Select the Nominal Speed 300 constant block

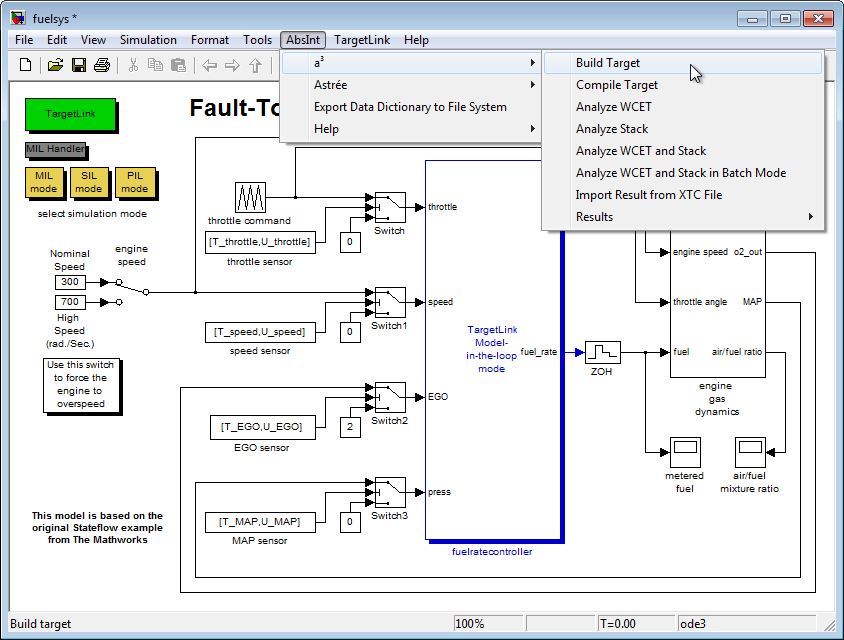click(70, 282)
